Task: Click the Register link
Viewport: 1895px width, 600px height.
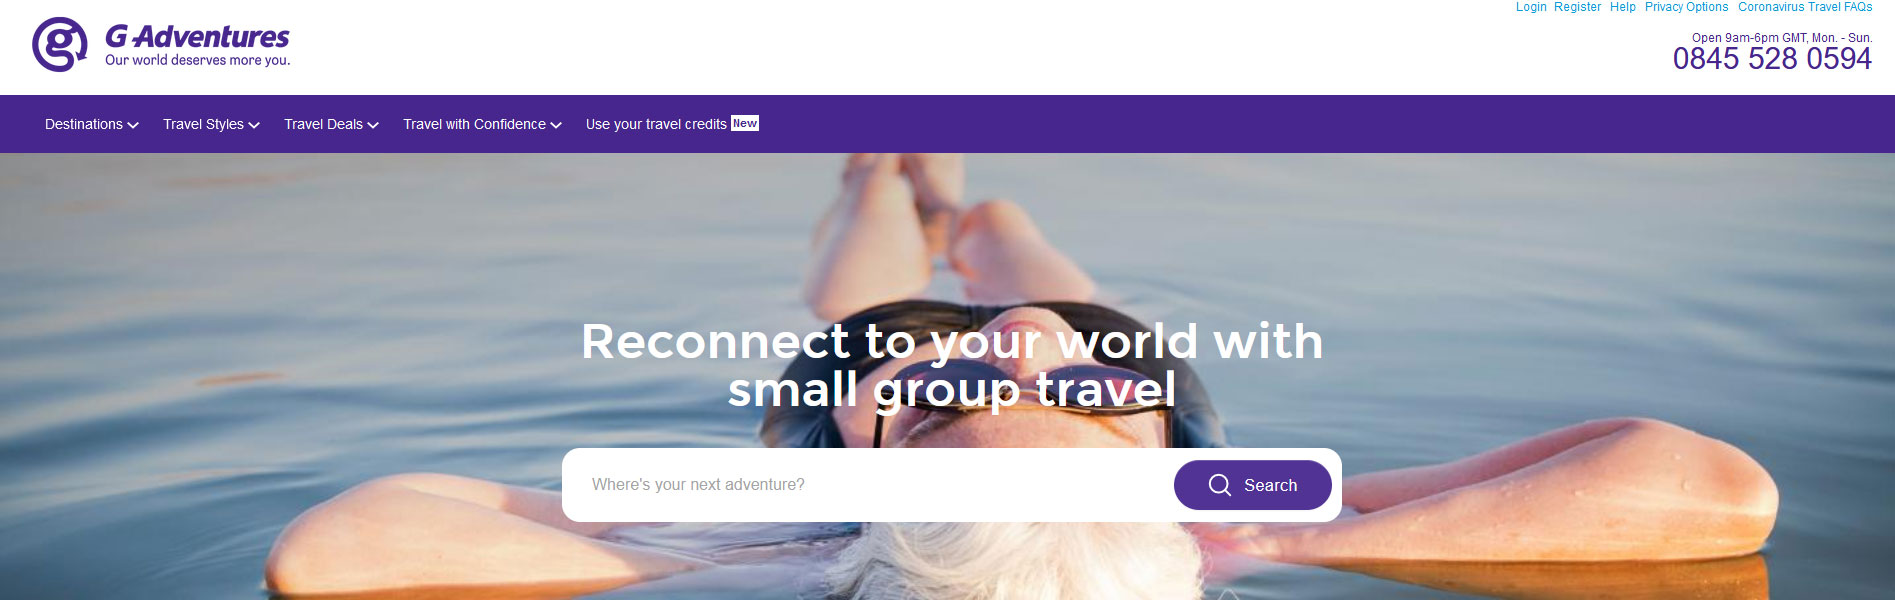Action: 1577,7
